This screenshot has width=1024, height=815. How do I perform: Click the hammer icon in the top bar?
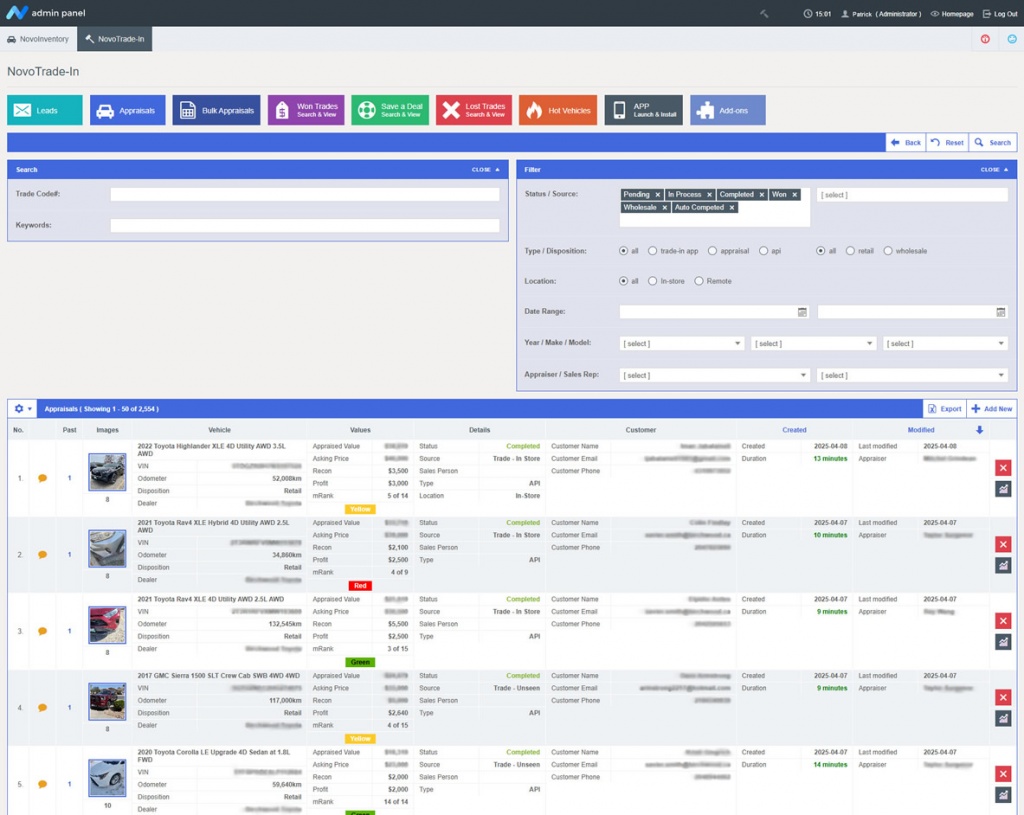[764, 13]
